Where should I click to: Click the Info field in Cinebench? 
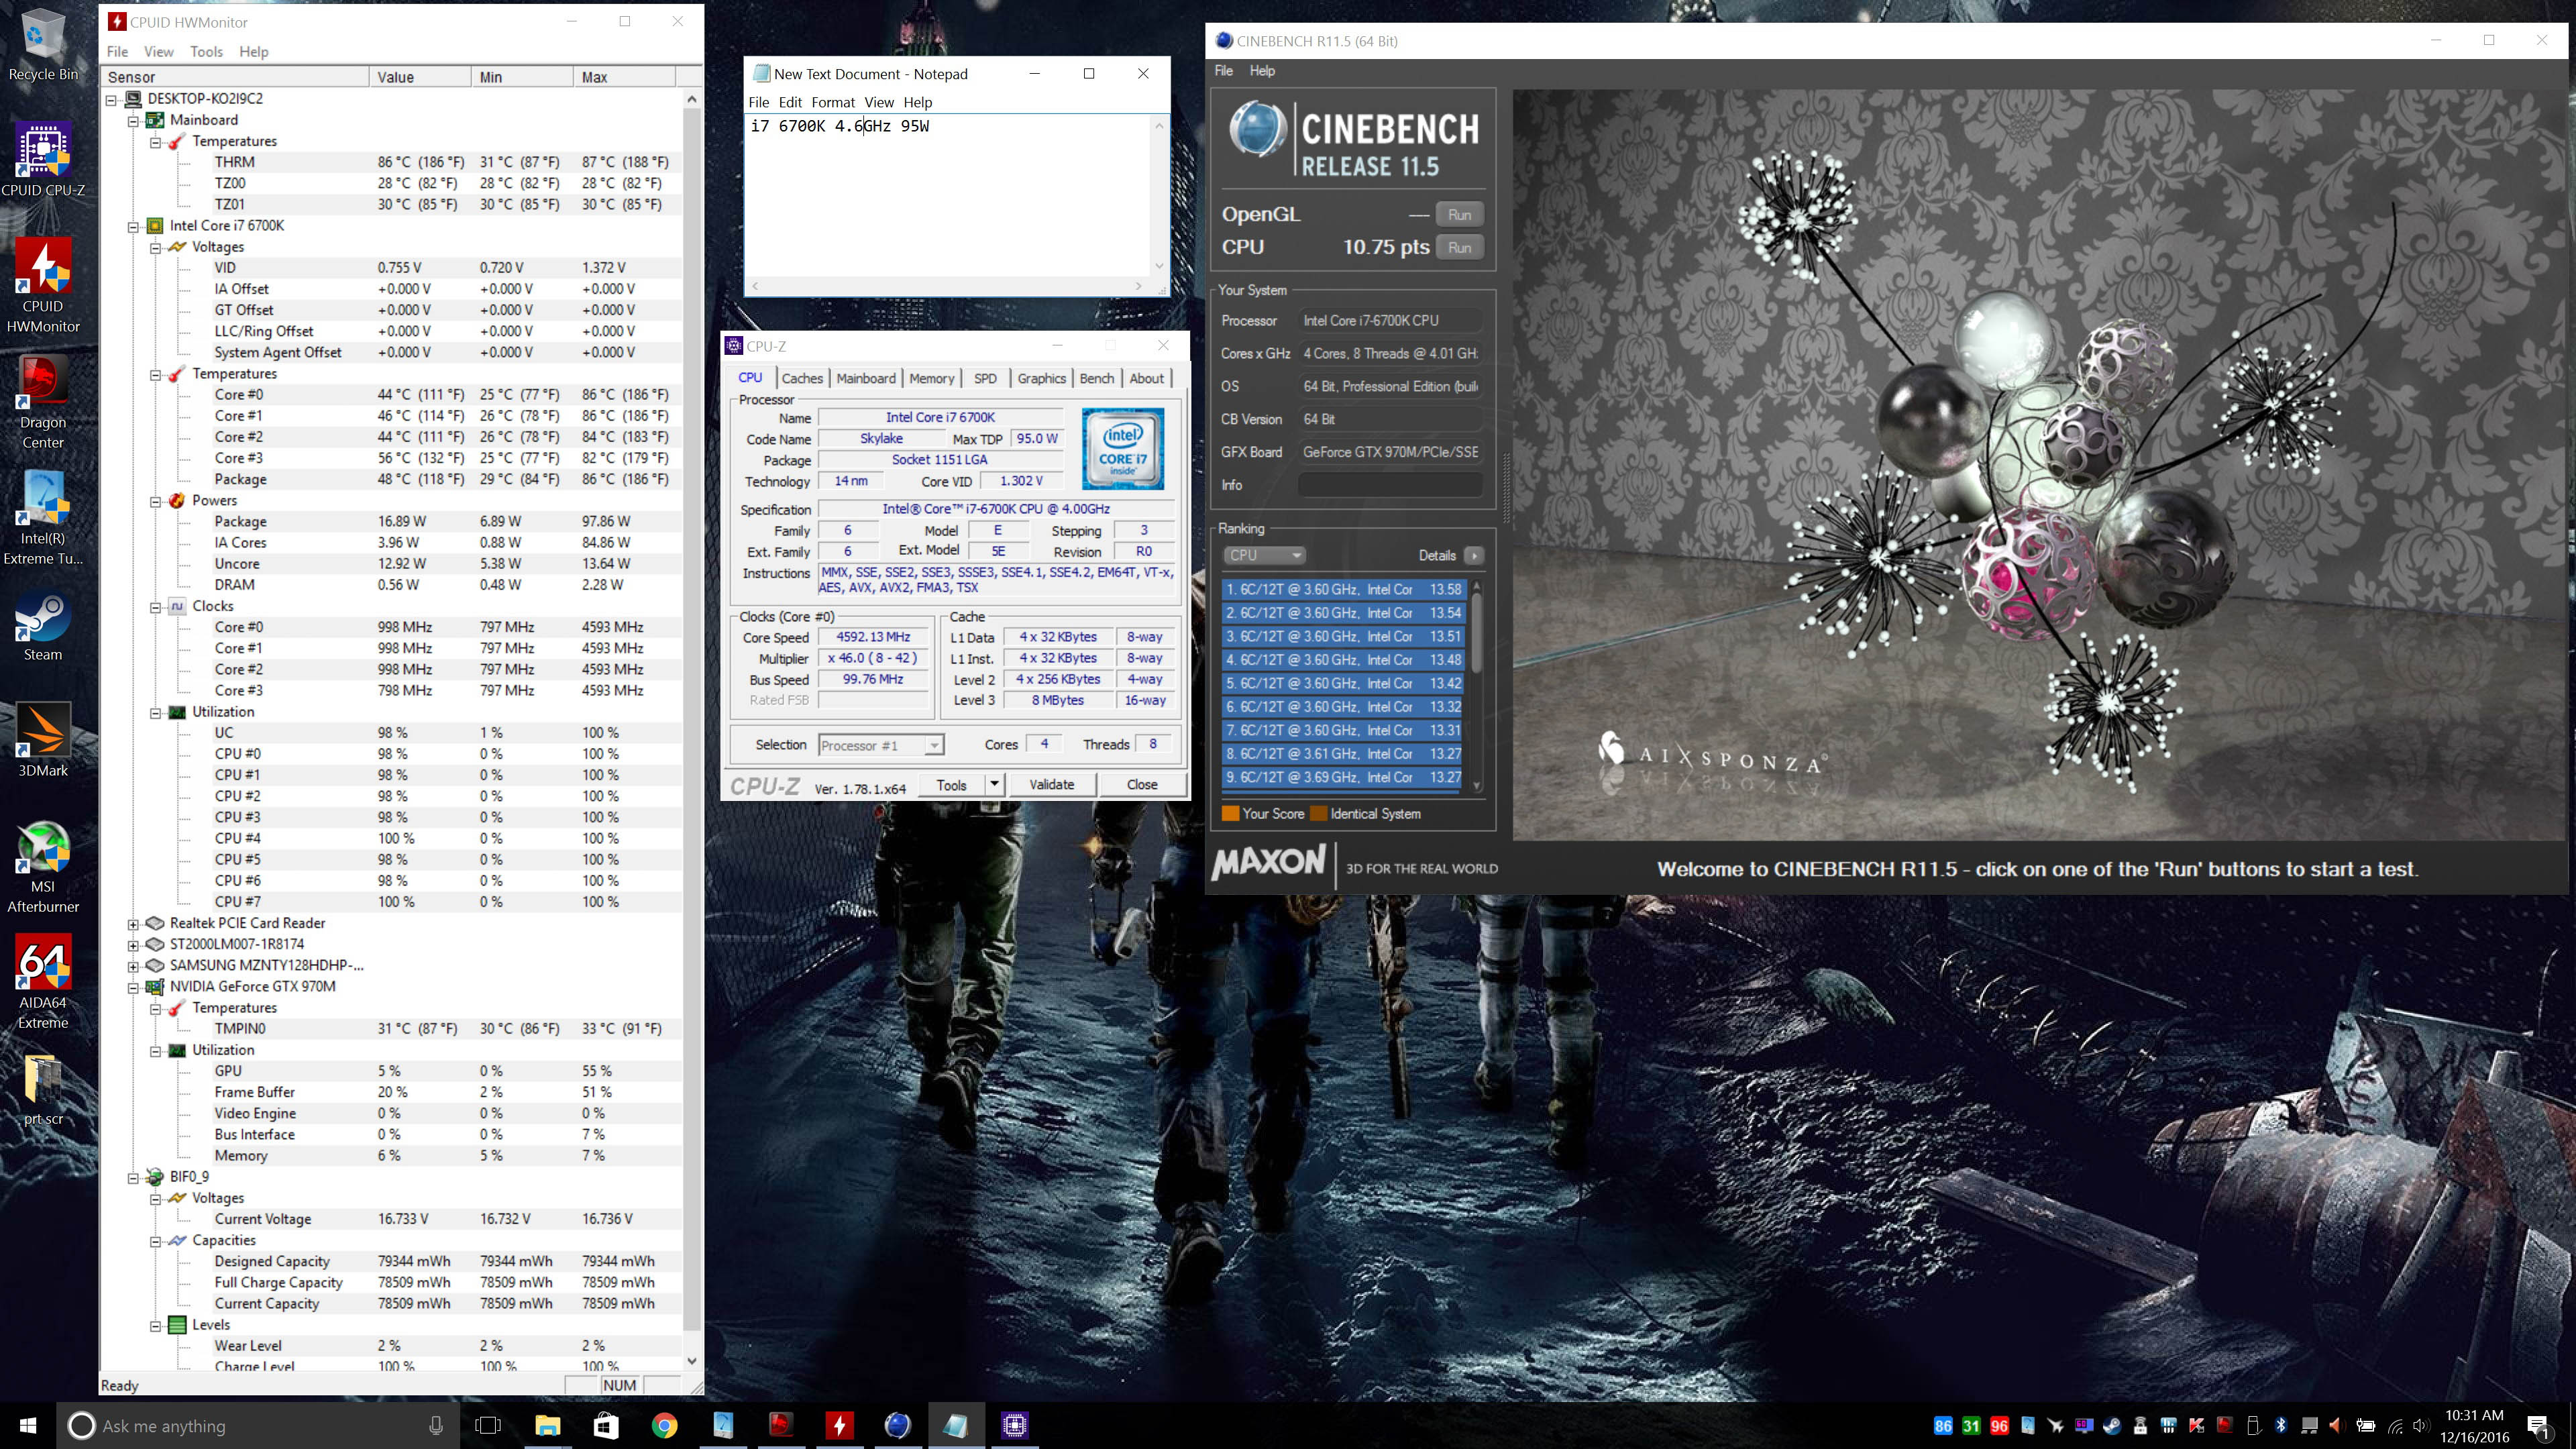[1390, 485]
